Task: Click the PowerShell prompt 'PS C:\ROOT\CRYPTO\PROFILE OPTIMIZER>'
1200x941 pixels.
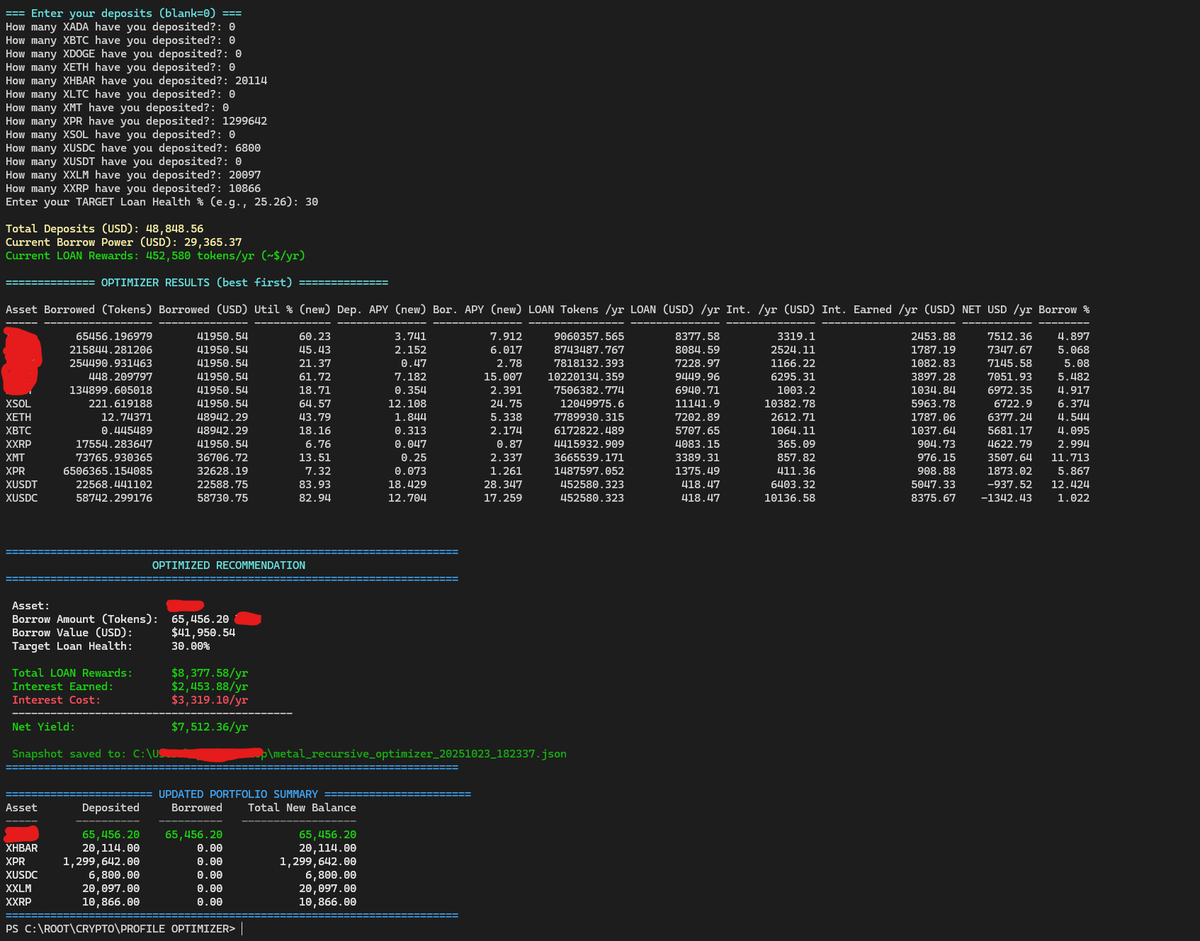Action: pos(121,928)
